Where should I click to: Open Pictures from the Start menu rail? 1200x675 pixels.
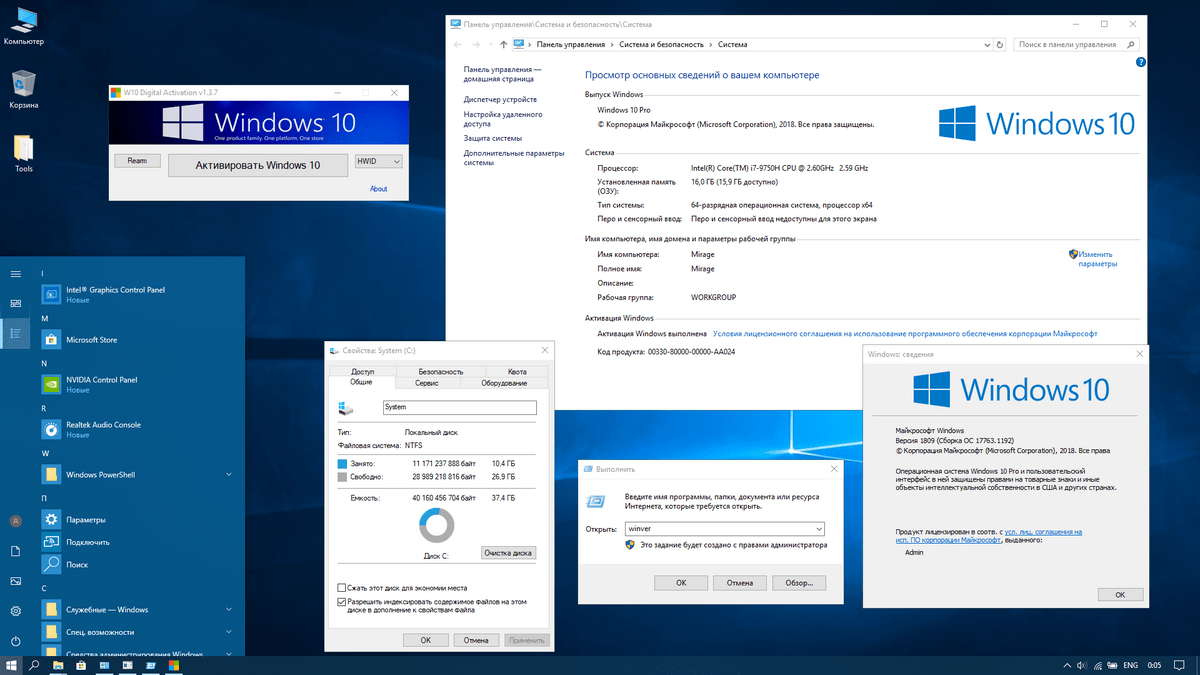15,581
